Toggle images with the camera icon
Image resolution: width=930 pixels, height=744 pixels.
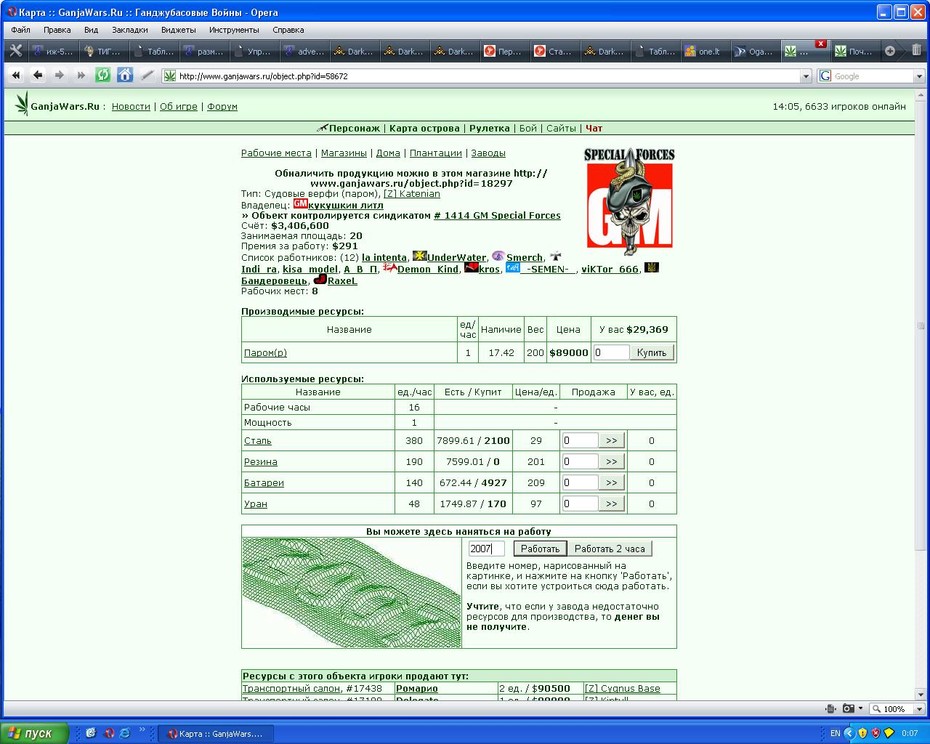click(848, 708)
